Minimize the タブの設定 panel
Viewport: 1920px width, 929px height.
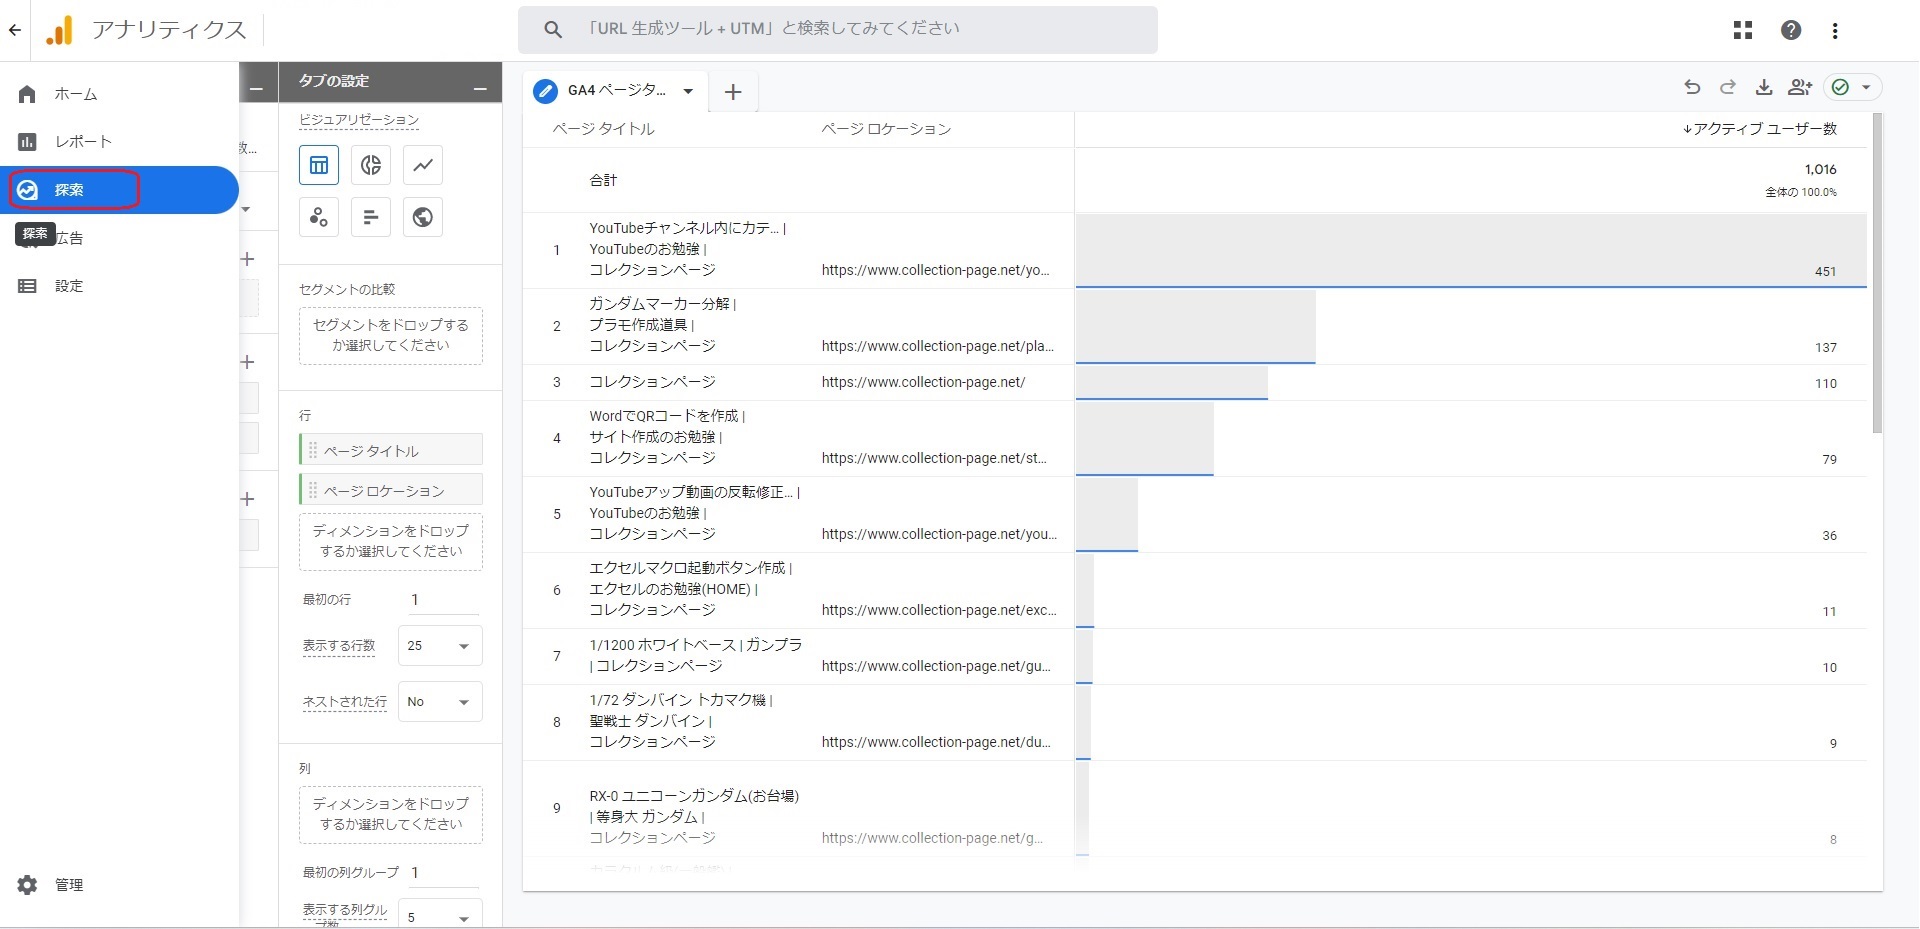pos(481,89)
